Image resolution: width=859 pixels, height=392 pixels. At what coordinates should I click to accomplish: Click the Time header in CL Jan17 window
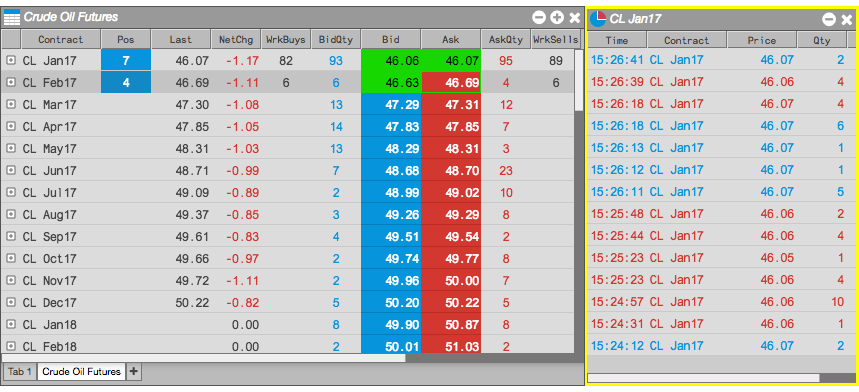[617, 40]
